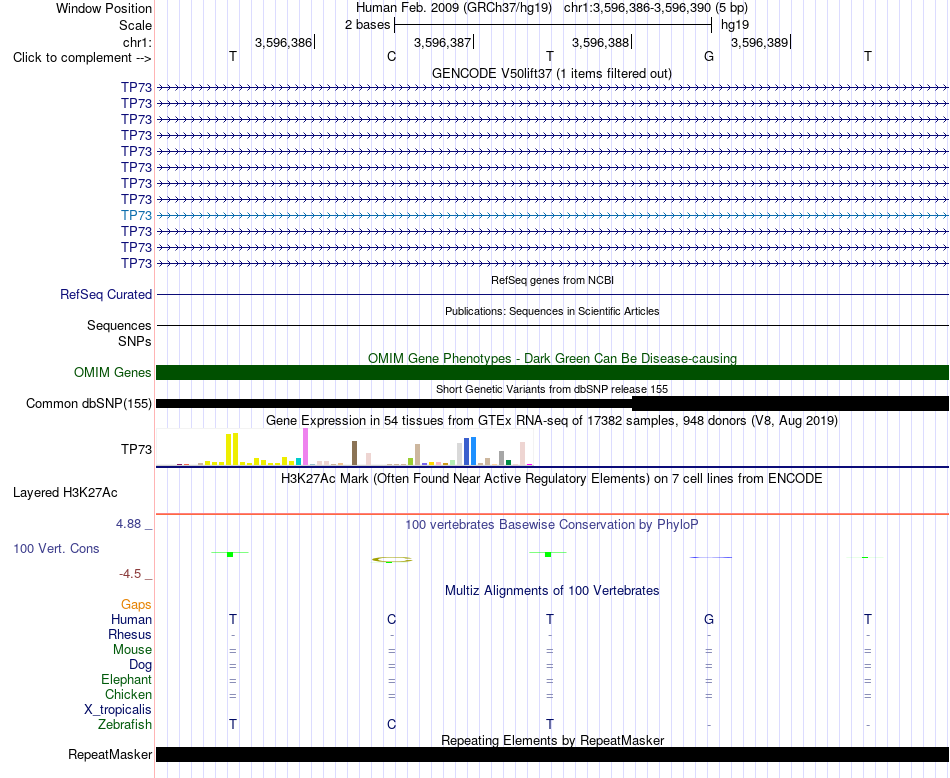Click the hg19 label beside the scale bar
950x778 pixels.
point(735,25)
